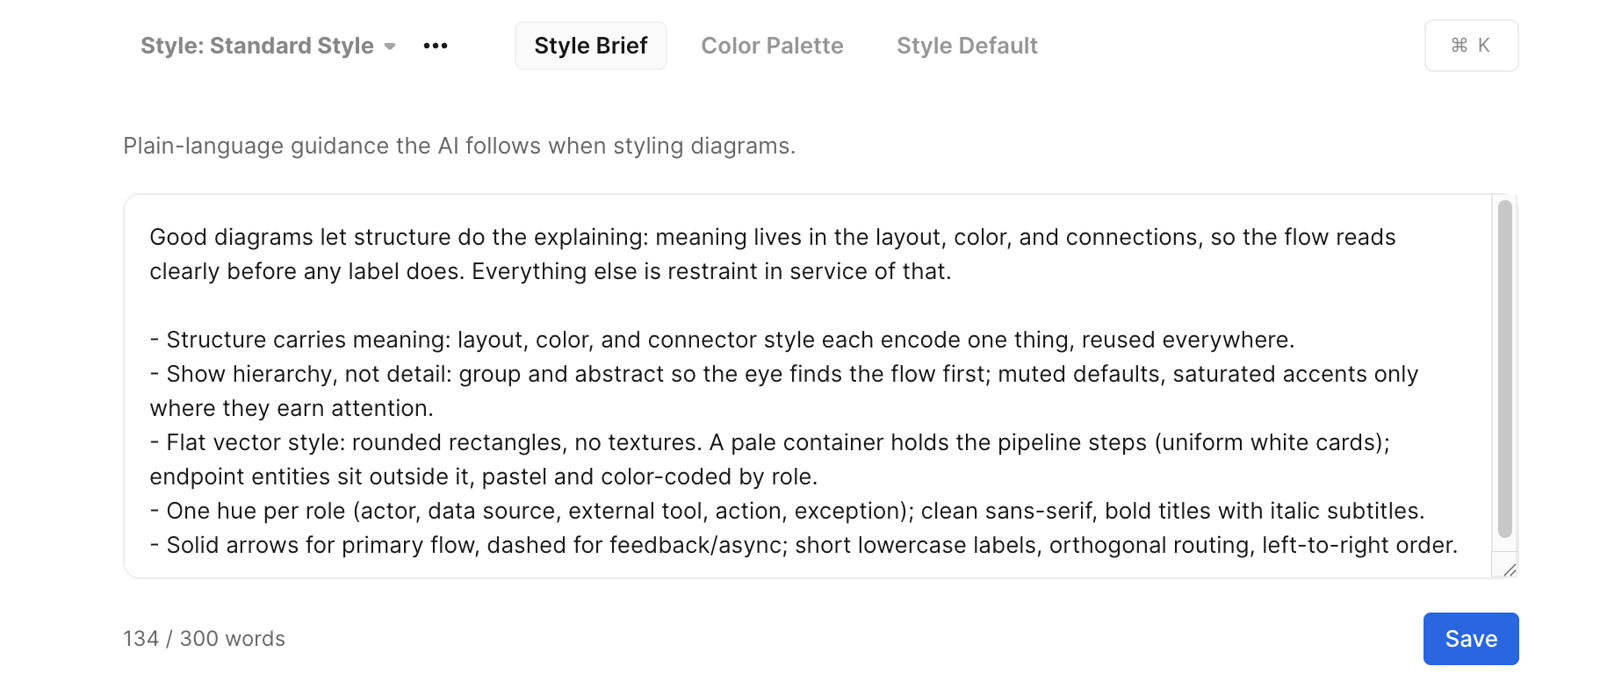Switch to the Style Brief tab
This screenshot has width=1600, height=688.
tap(591, 46)
